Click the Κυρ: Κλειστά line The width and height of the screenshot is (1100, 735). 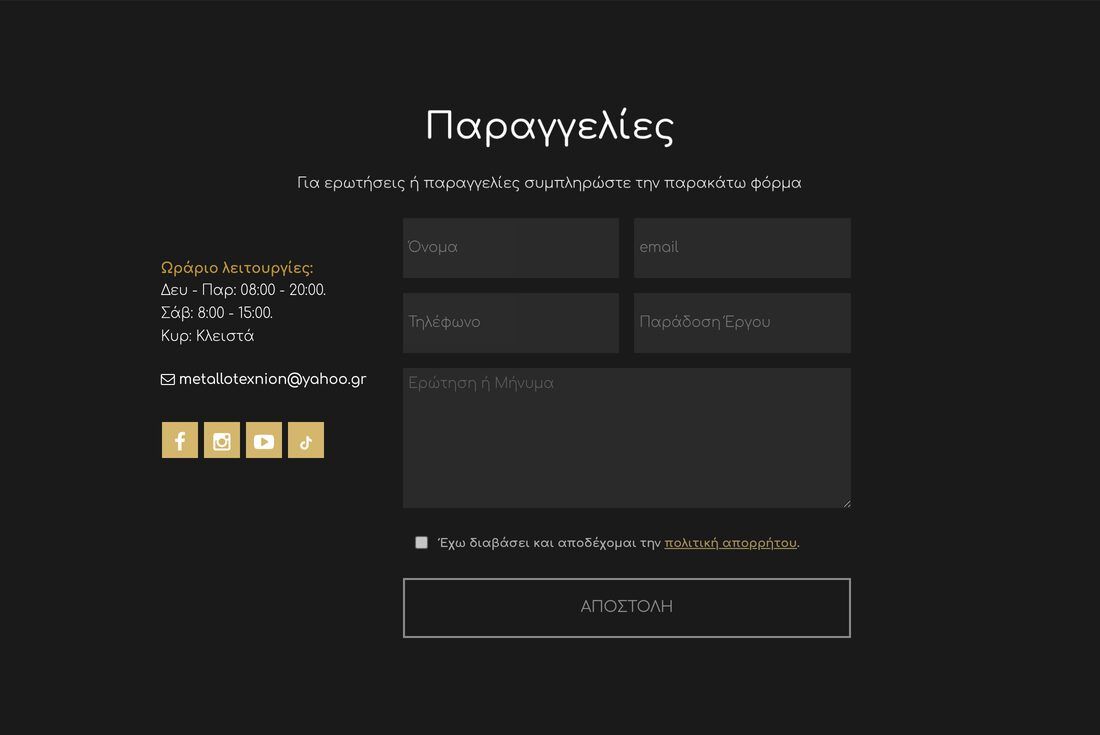(207, 336)
